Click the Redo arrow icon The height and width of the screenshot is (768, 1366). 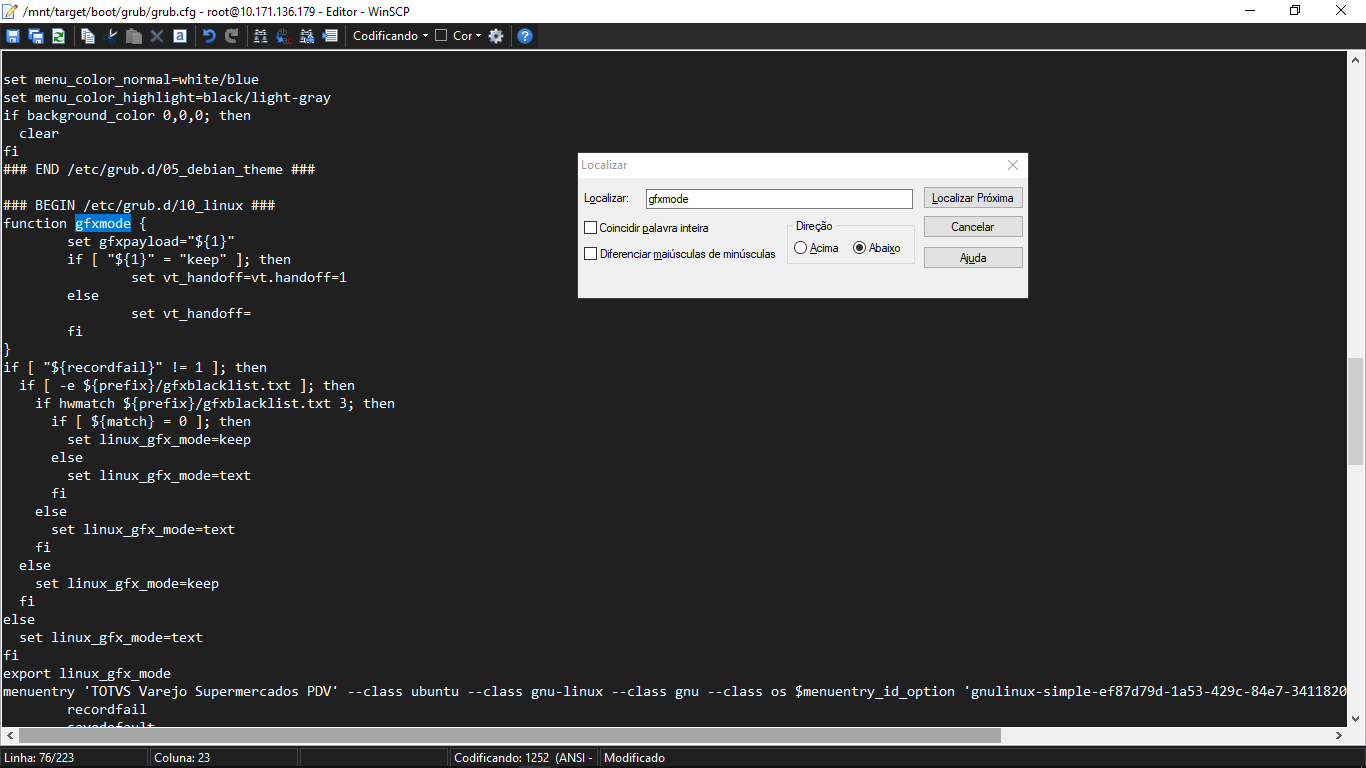pos(232,36)
